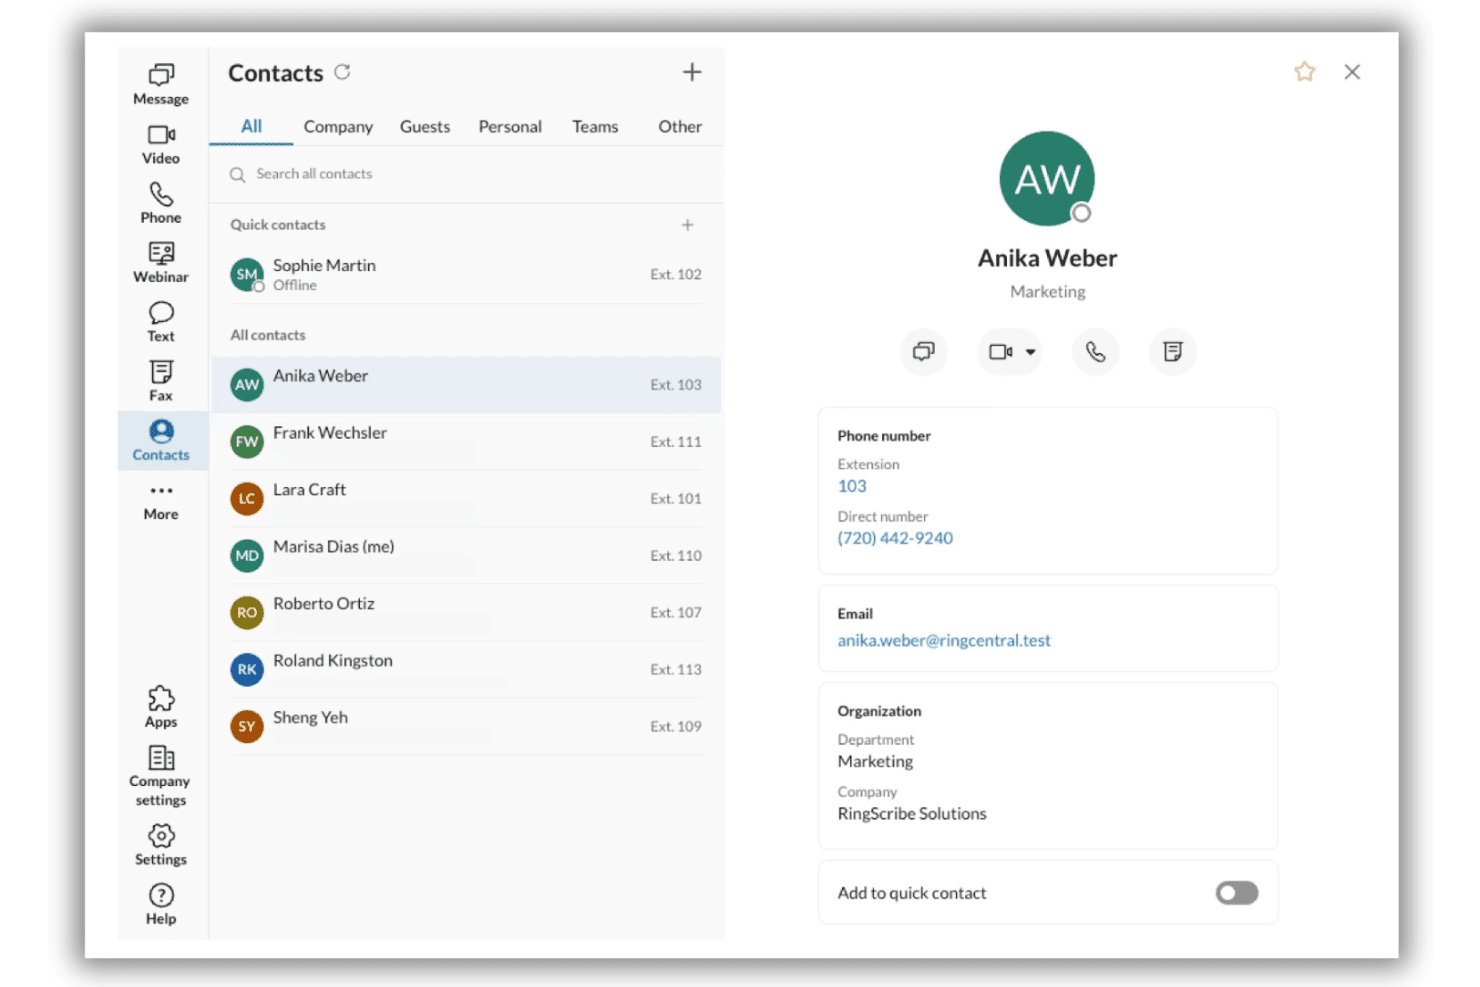The image size is (1480, 987).
Task: Switch to the Guests tab
Action: pyautogui.click(x=425, y=127)
